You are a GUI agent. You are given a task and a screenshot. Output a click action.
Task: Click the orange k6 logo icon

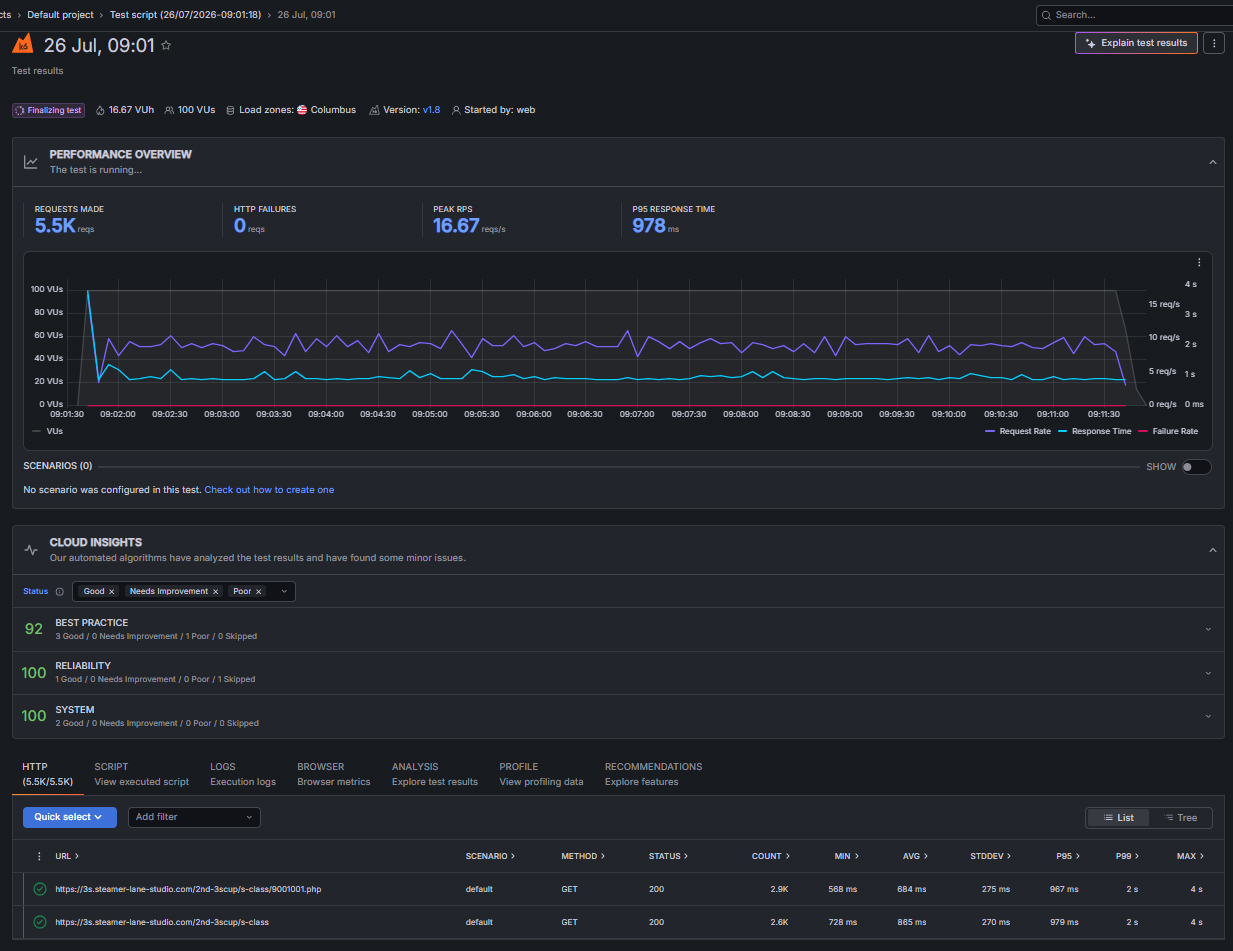[x=22, y=44]
